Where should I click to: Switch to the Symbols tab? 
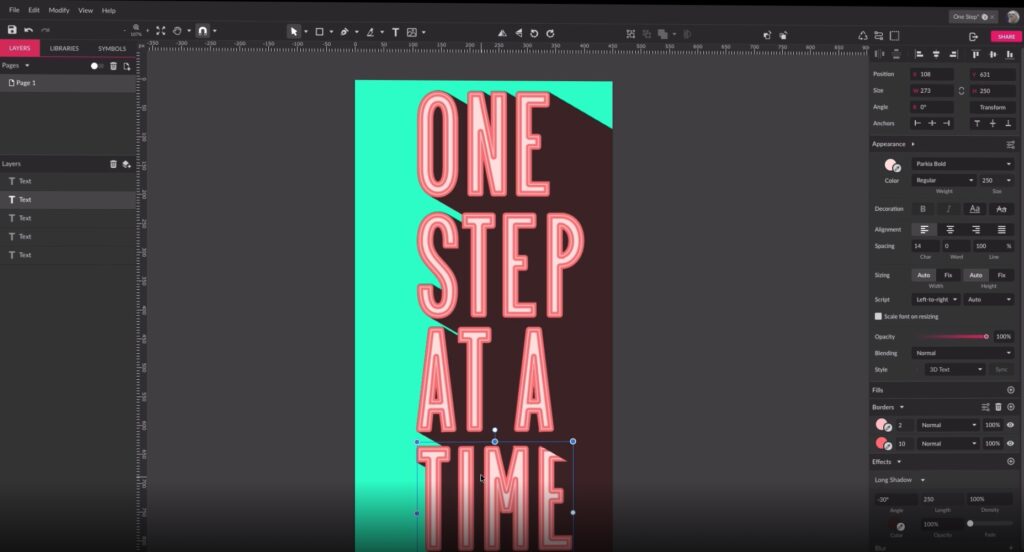pos(112,48)
